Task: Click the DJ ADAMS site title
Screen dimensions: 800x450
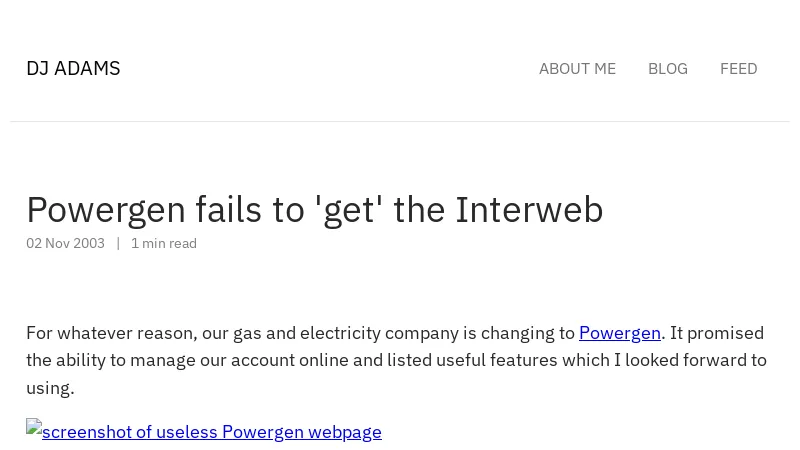Action: point(73,68)
